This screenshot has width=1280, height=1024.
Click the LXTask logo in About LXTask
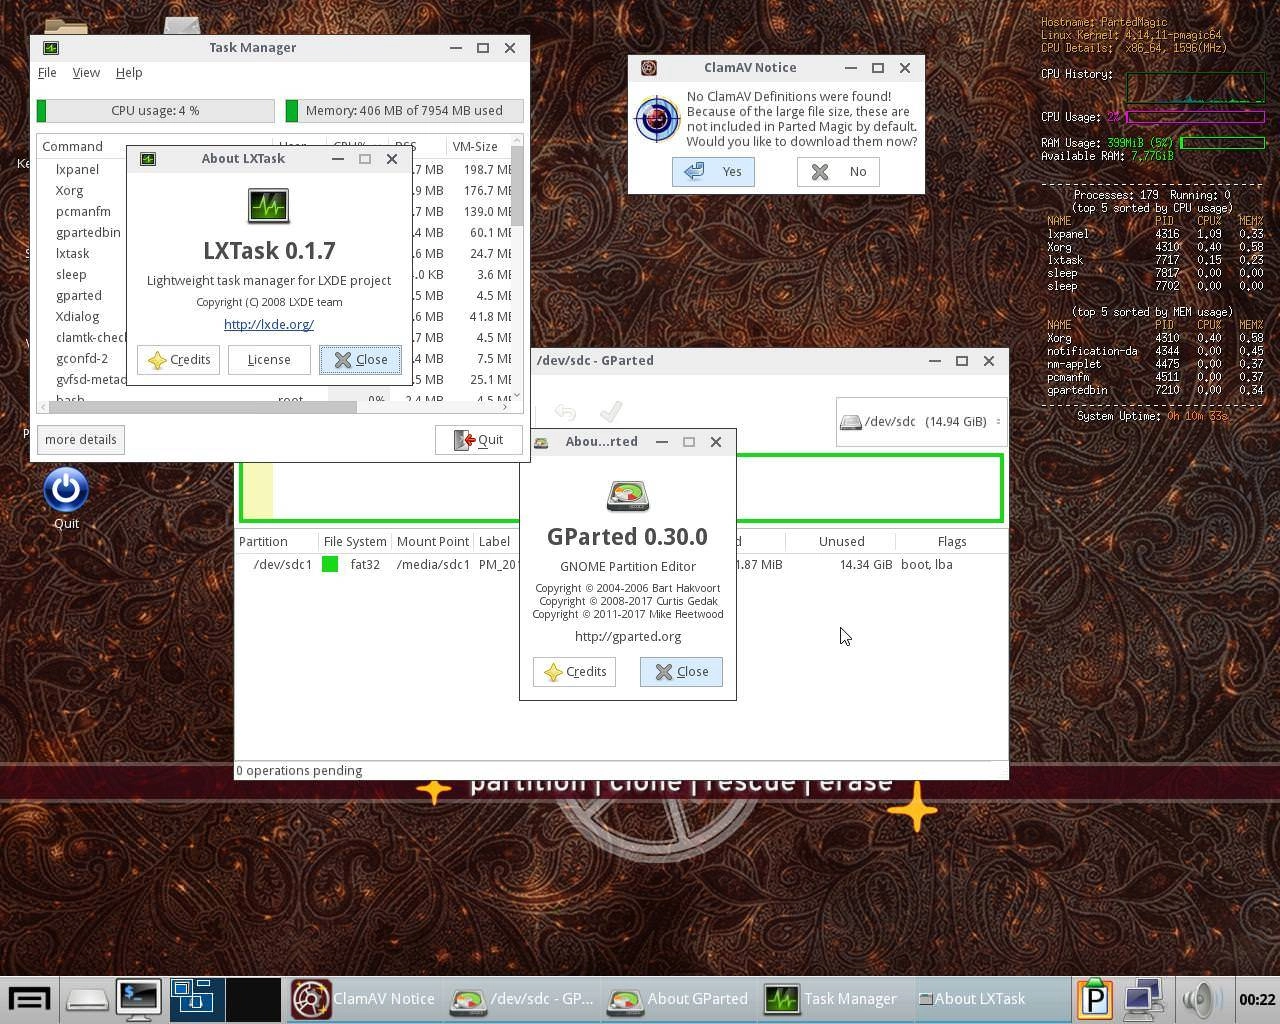pyautogui.click(x=269, y=206)
